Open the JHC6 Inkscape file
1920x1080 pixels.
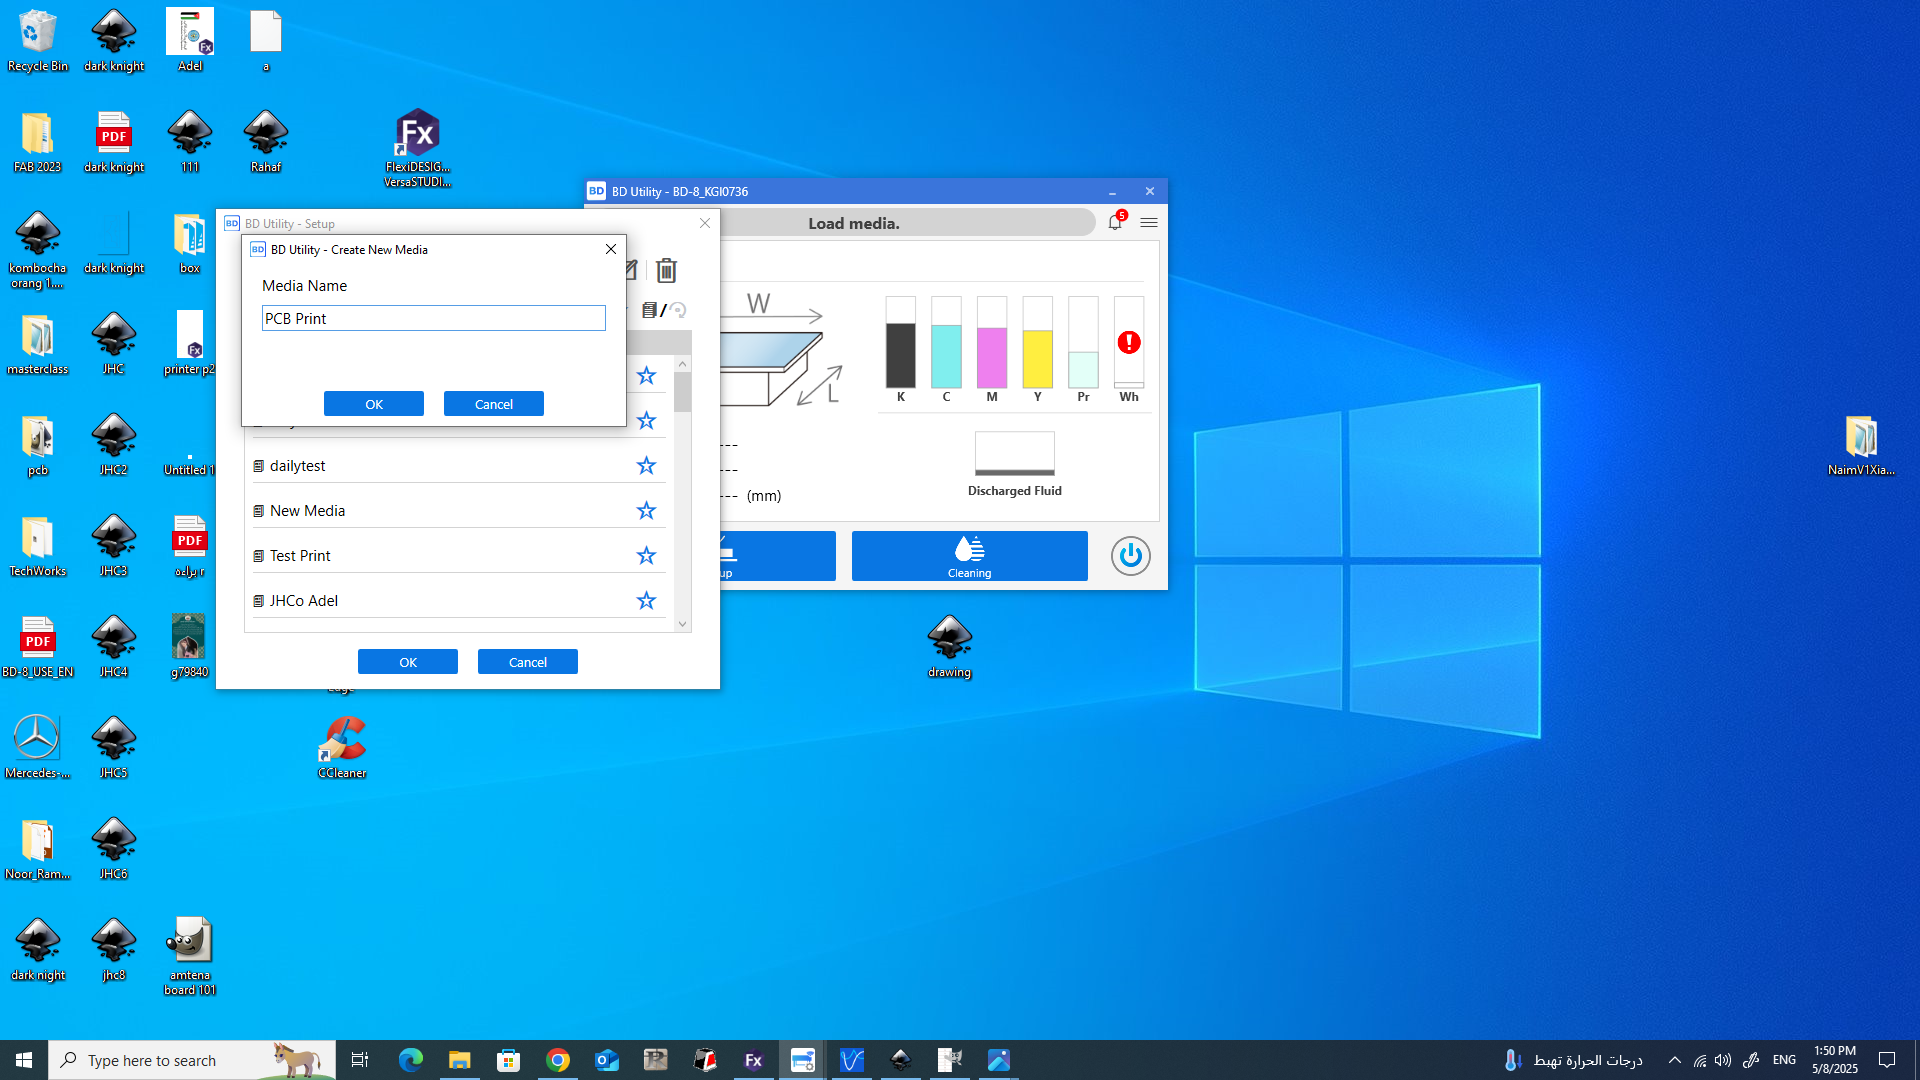[114, 849]
